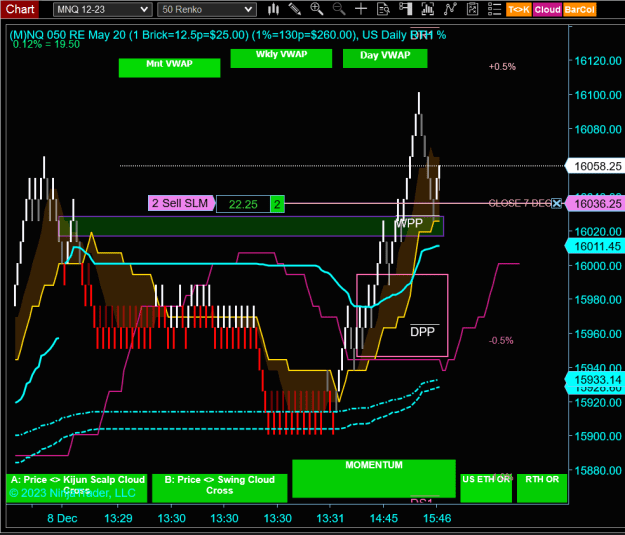Click the 14:45 time axis label
The image size is (625, 535).
click(x=383, y=518)
